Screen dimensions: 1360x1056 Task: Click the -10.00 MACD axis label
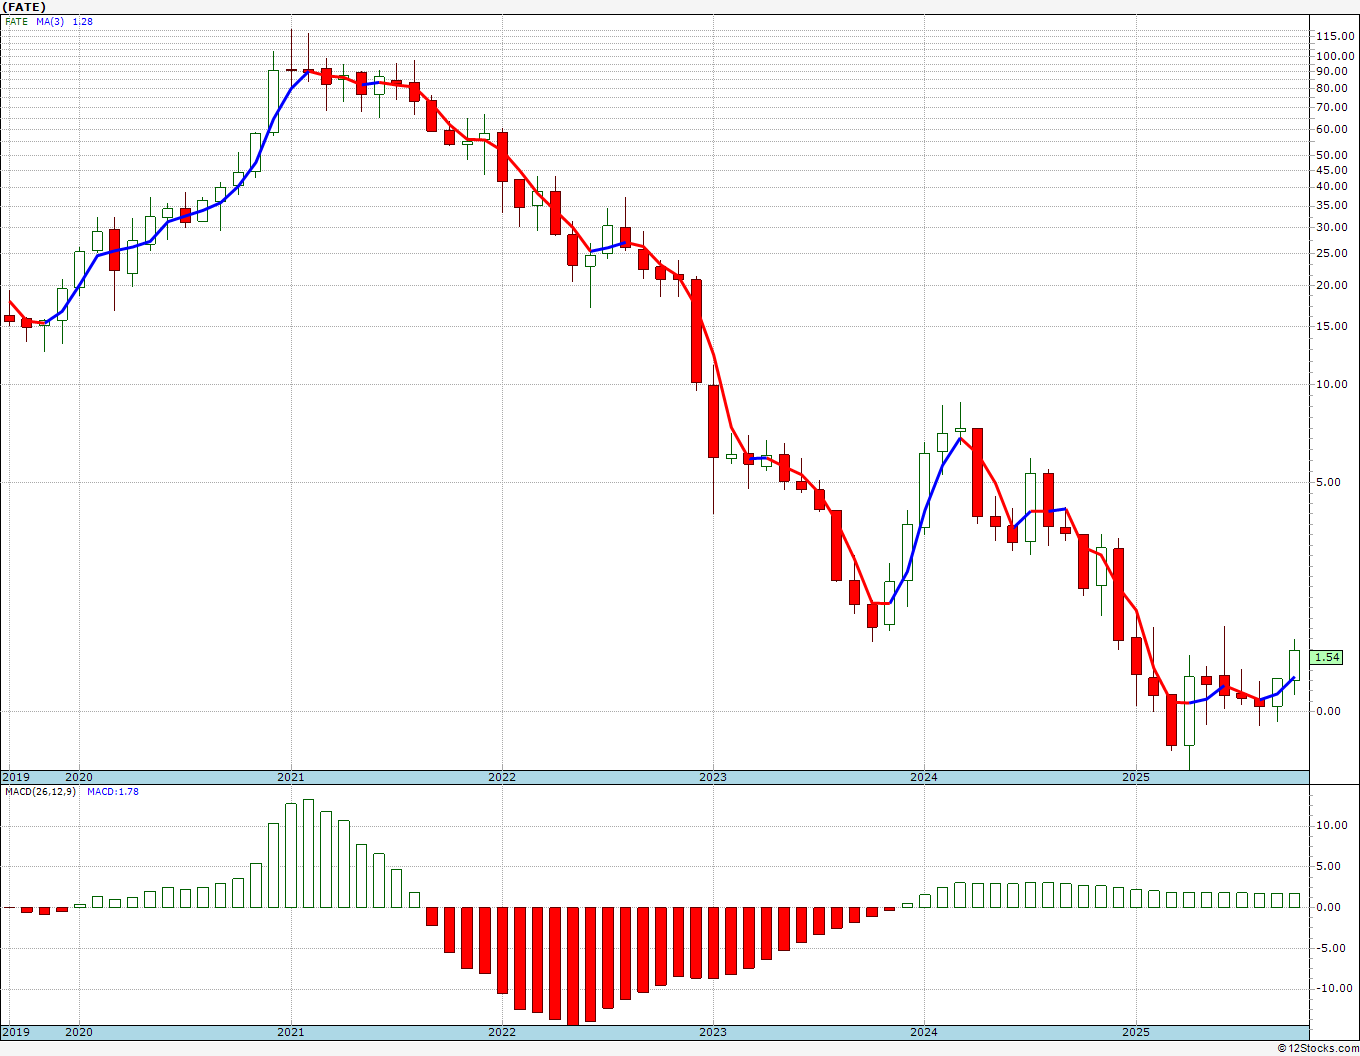point(1333,988)
